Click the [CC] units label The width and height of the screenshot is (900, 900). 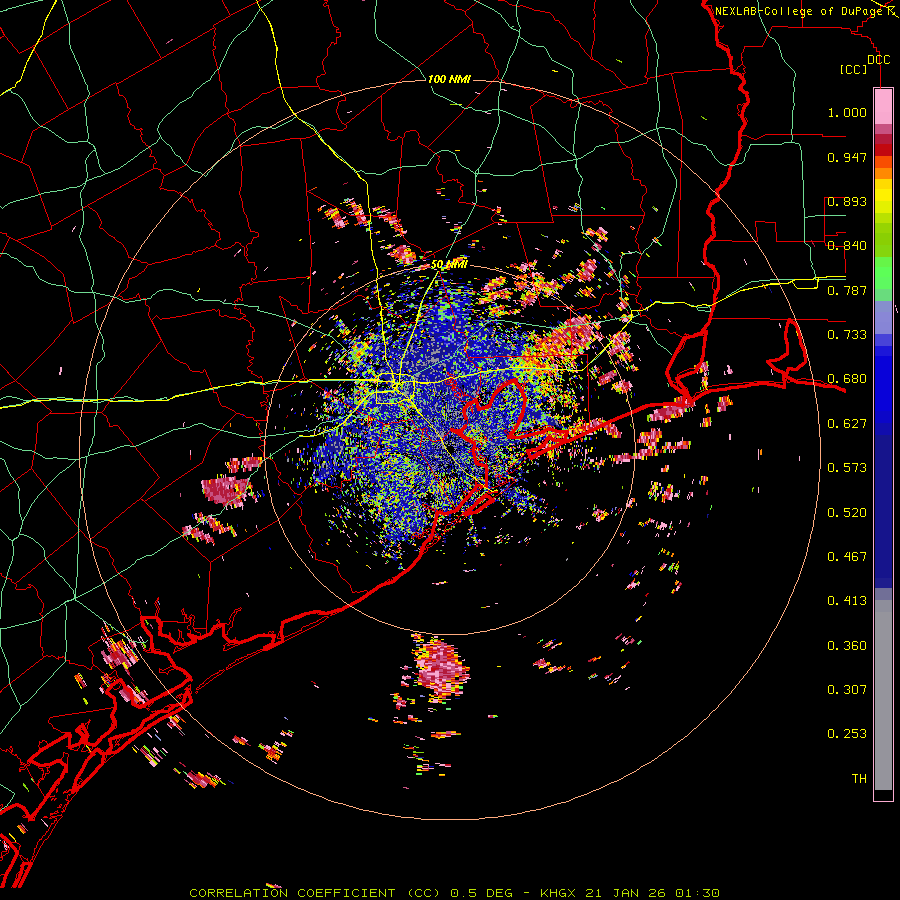coord(854,69)
